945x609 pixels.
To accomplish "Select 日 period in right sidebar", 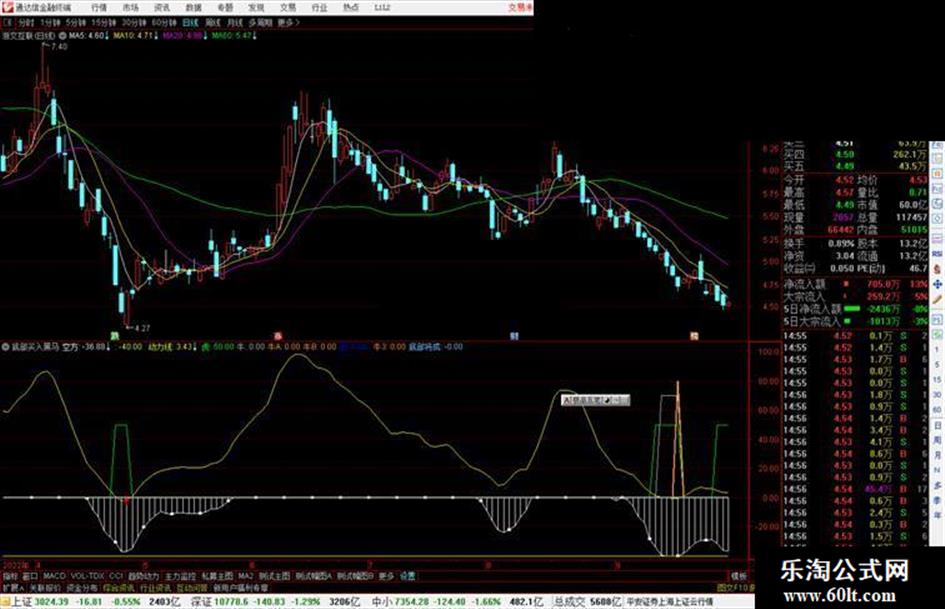I will click(937, 425).
